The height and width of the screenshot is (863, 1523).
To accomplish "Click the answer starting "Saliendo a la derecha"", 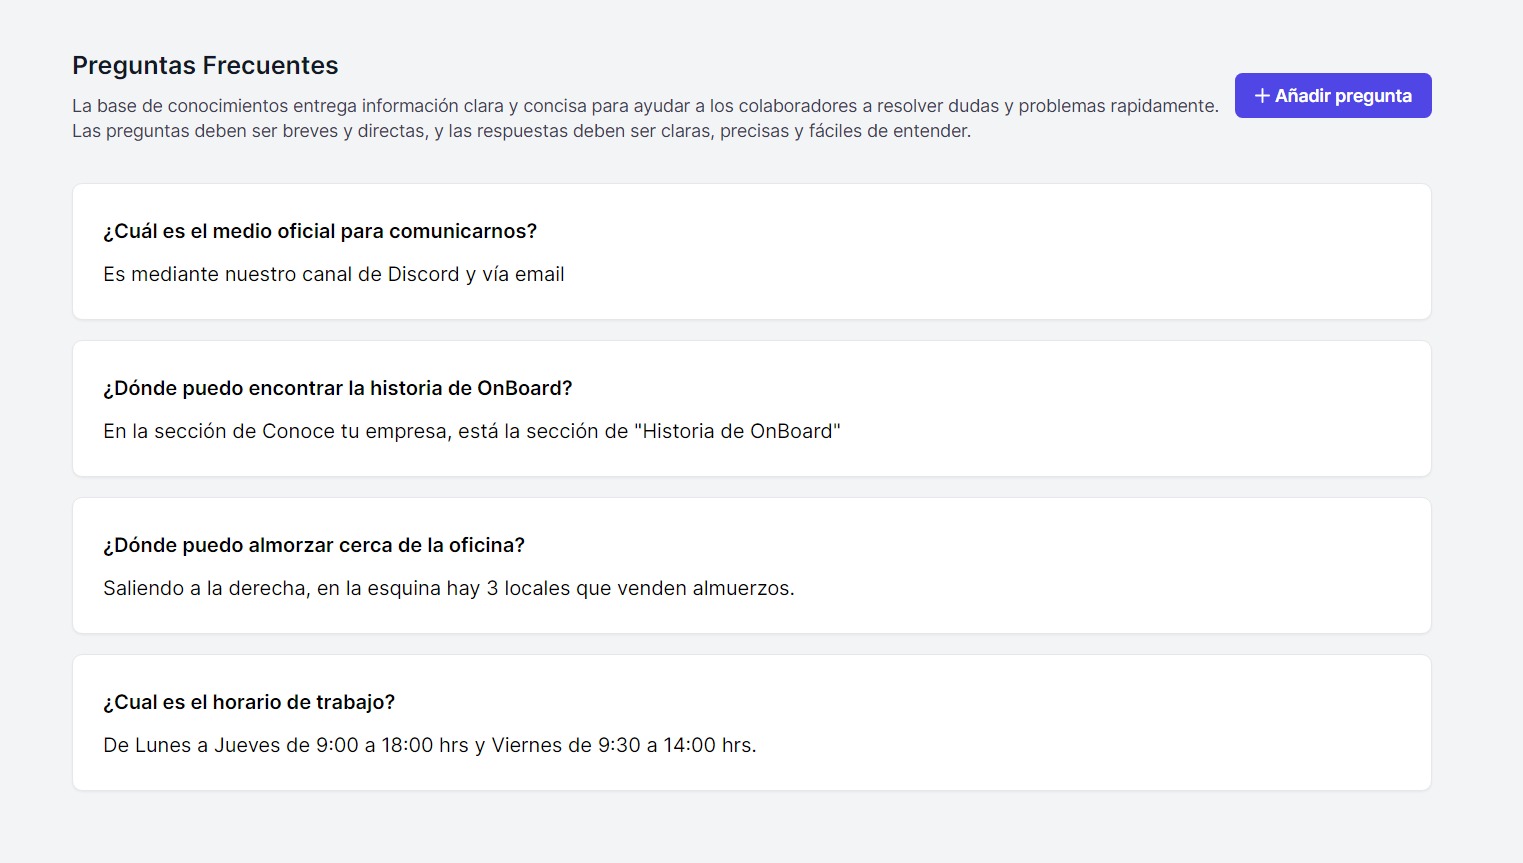I will [x=448, y=588].
